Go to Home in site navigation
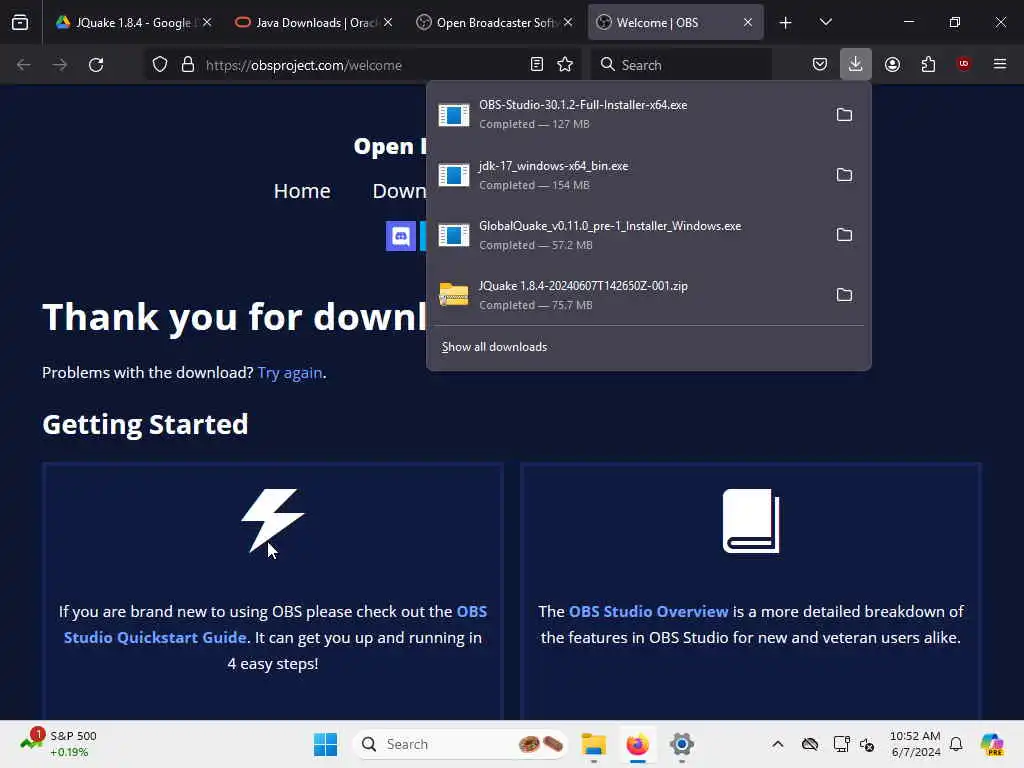The height and width of the screenshot is (768, 1024). 302,191
